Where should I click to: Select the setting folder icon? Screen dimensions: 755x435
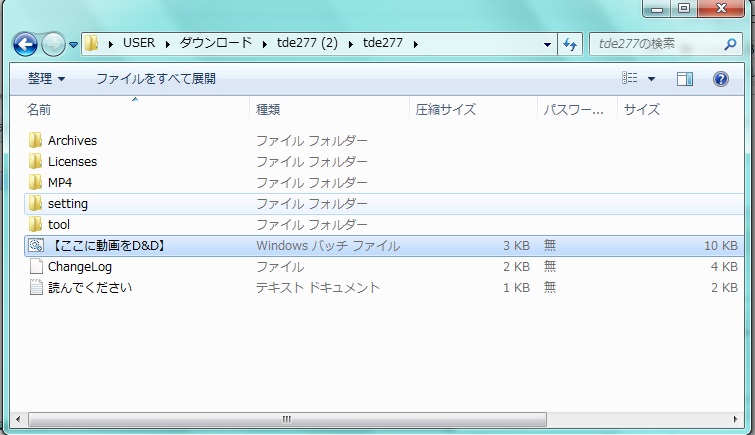point(35,203)
